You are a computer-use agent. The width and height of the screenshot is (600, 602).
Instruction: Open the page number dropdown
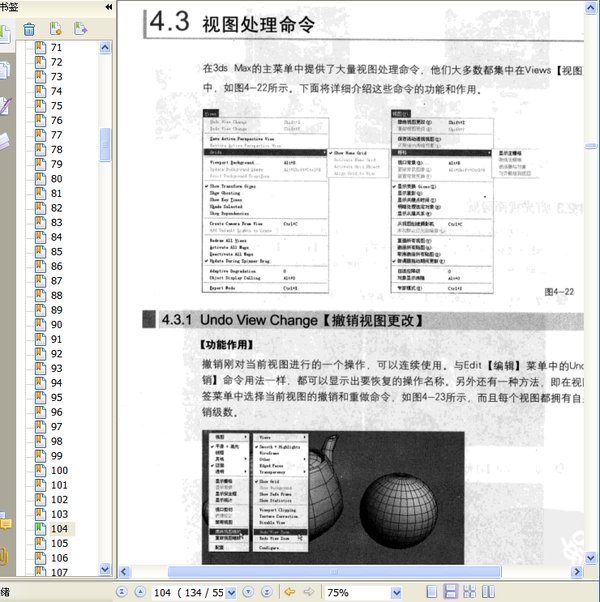pyautogui.click(x=231, y=593)
